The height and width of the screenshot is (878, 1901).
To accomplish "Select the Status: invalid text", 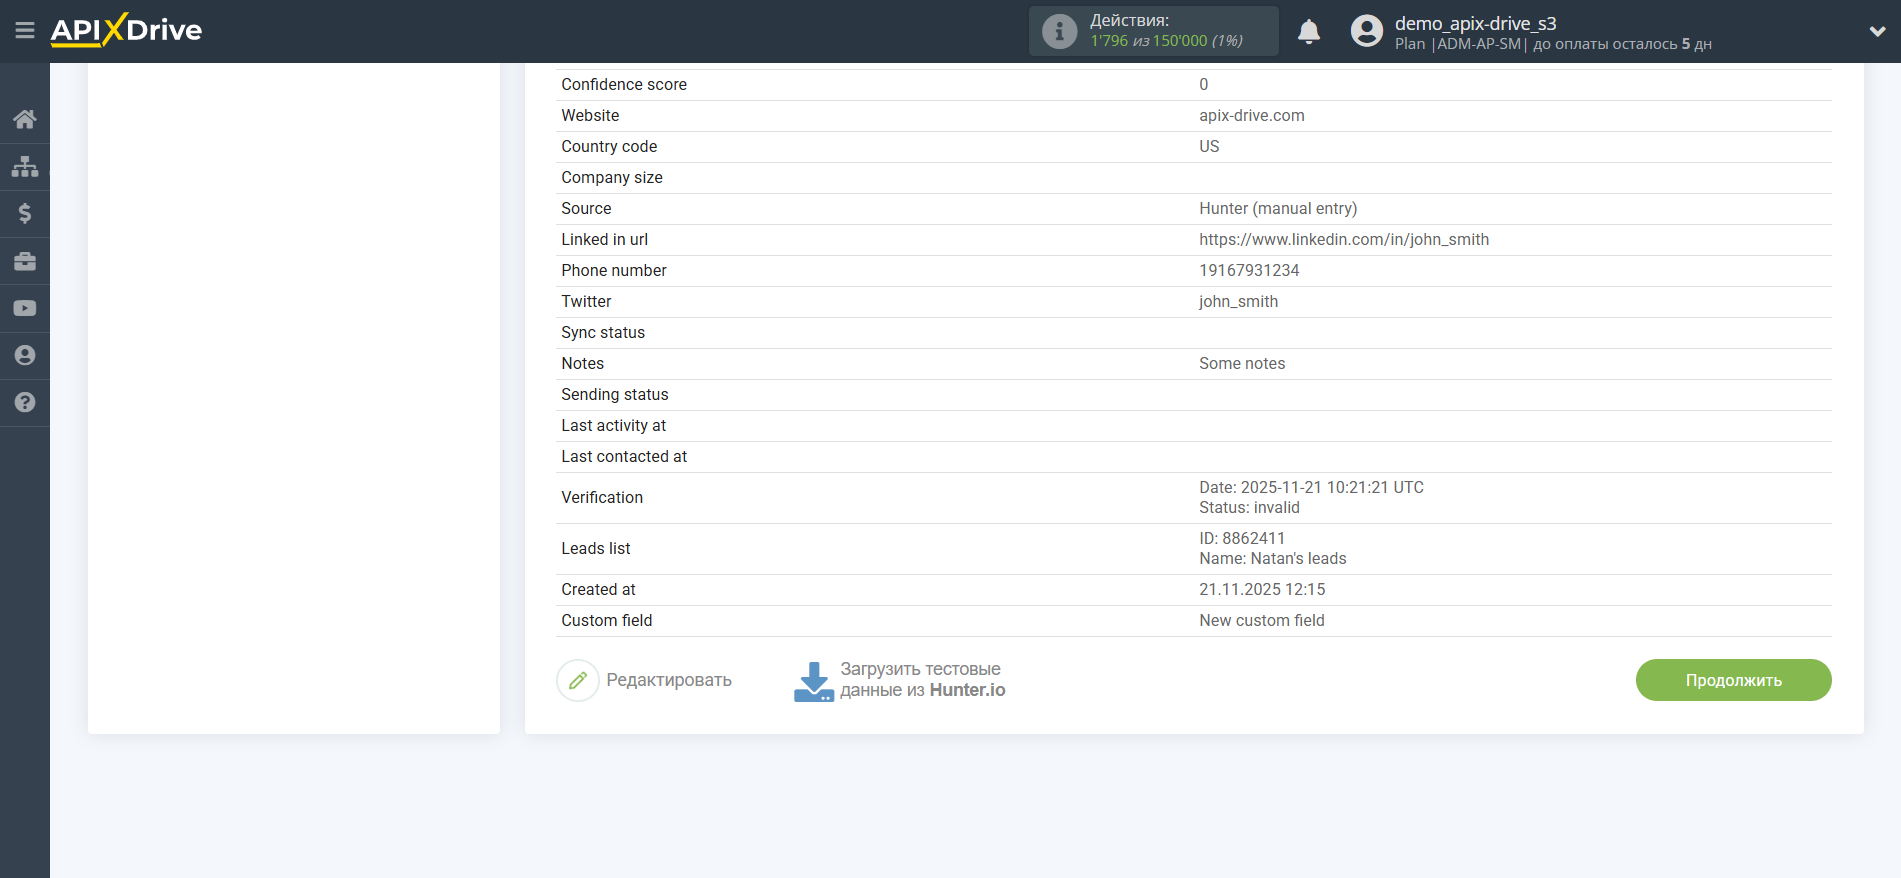I will [1249, 508].
